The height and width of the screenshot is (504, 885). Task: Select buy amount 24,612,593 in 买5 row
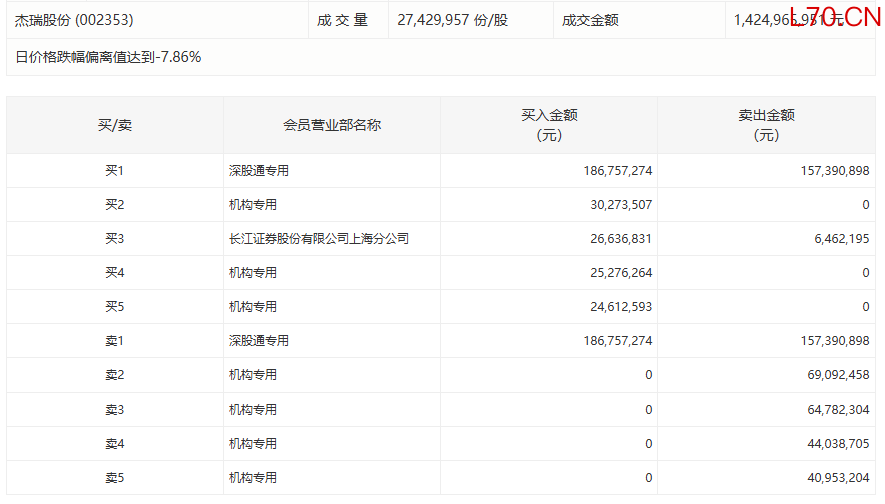pyautogui.click(x=617, y=307)
